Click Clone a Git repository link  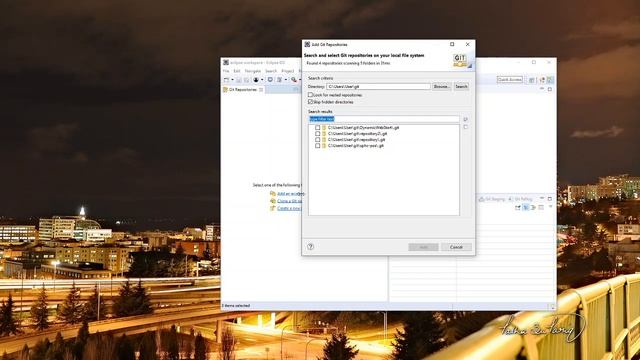289,201
